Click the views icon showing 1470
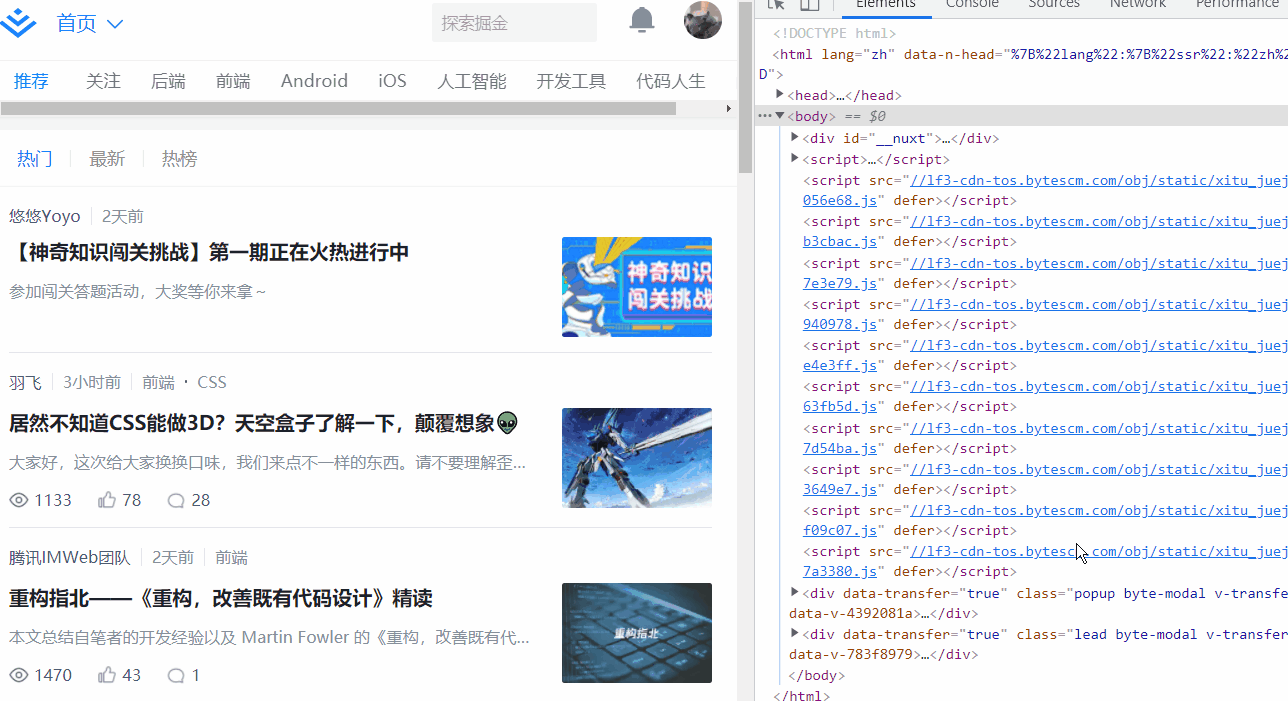 pos(19,675)
